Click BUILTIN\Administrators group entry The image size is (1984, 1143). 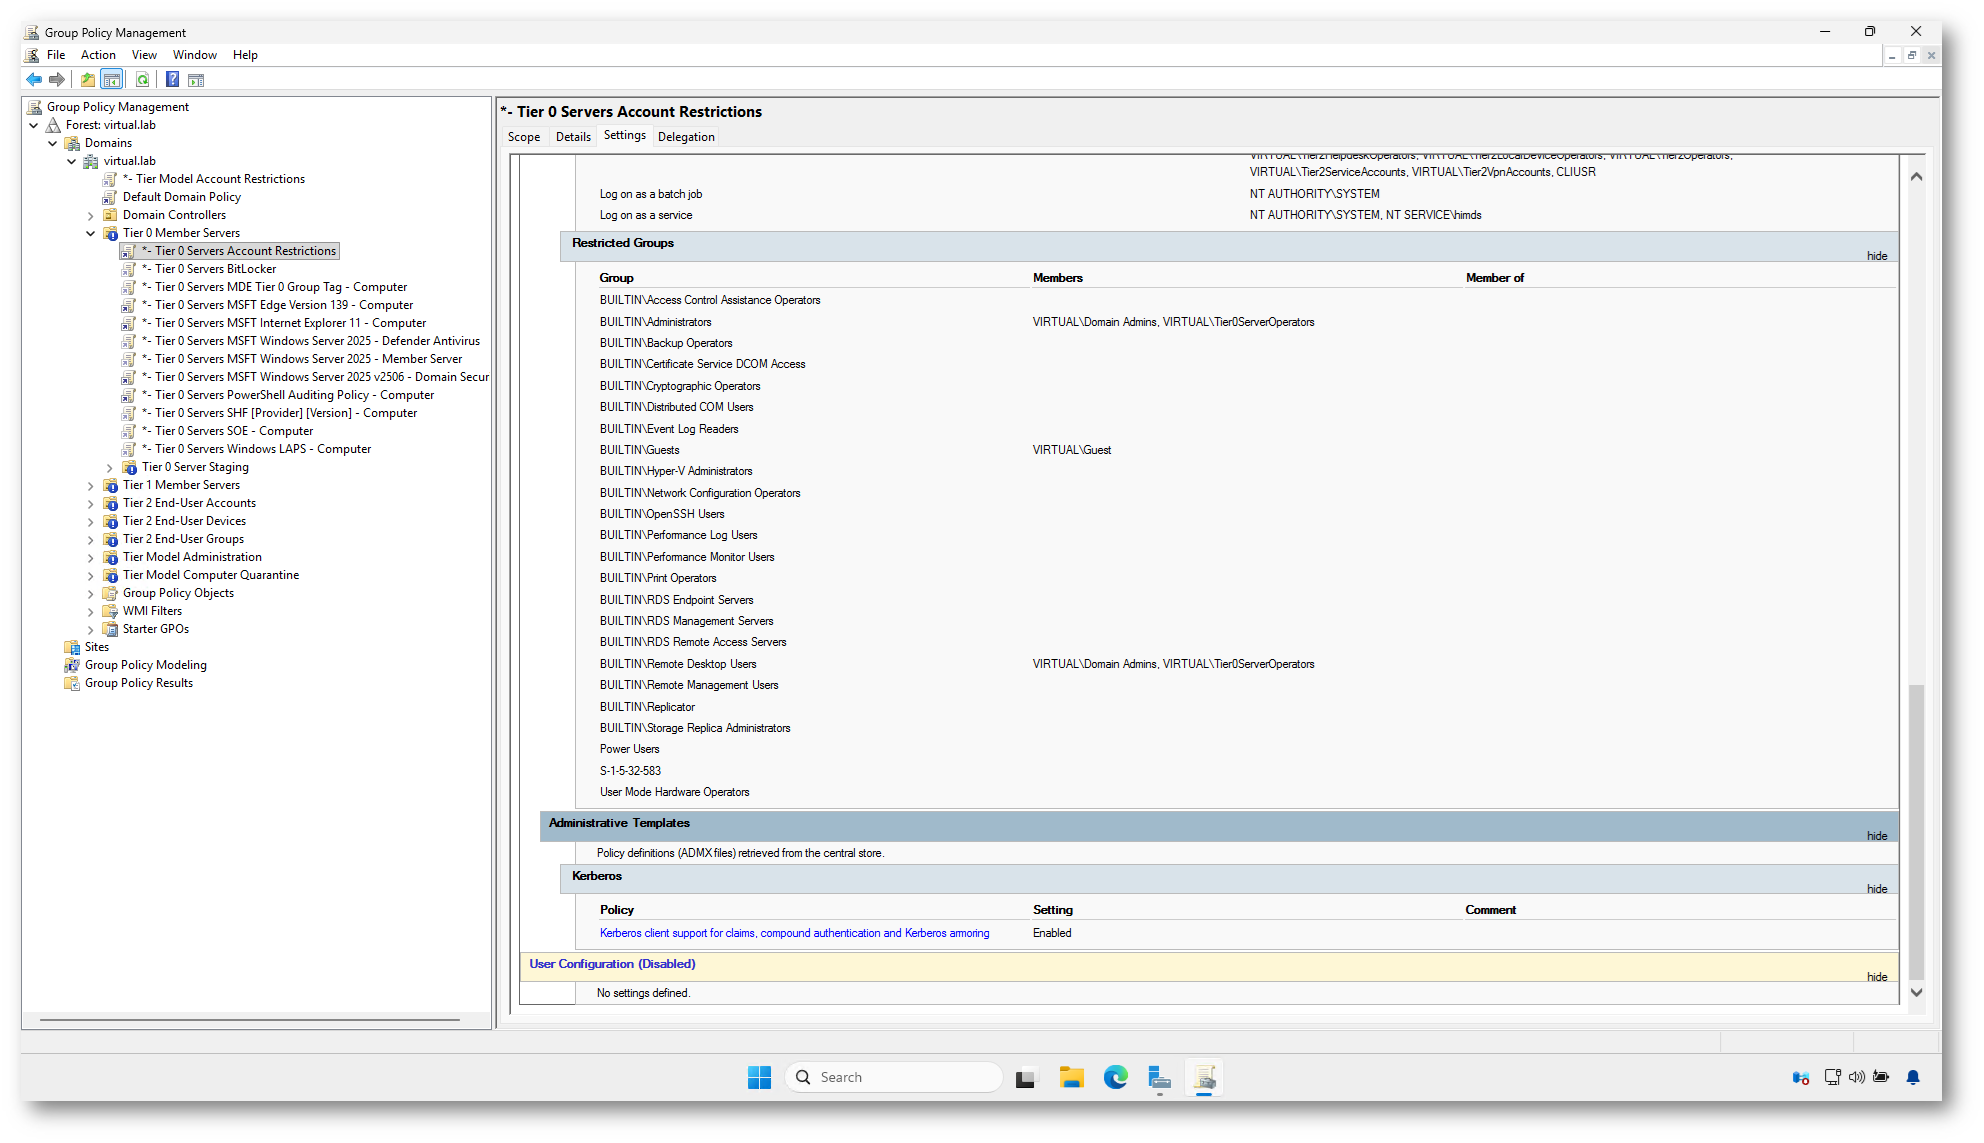[x=656, y=322]
